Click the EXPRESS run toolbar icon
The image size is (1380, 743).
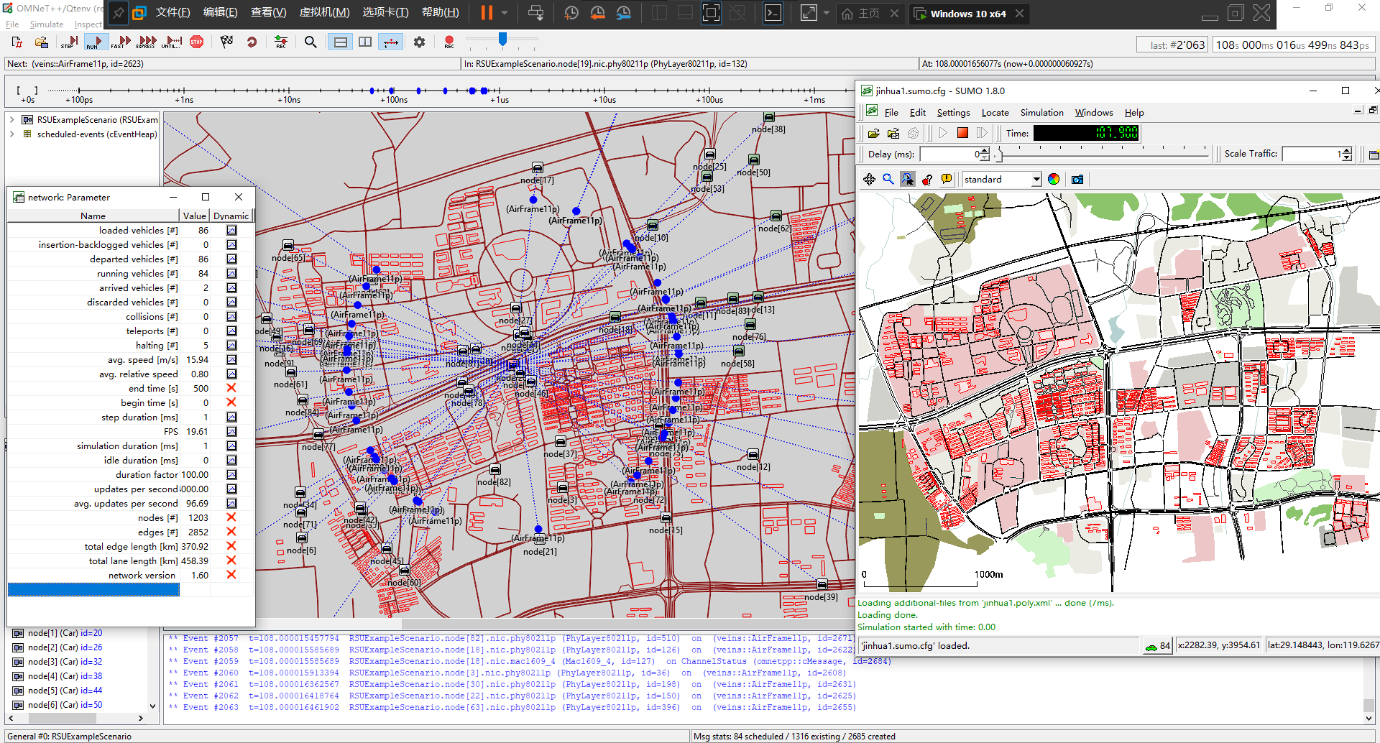146,42
